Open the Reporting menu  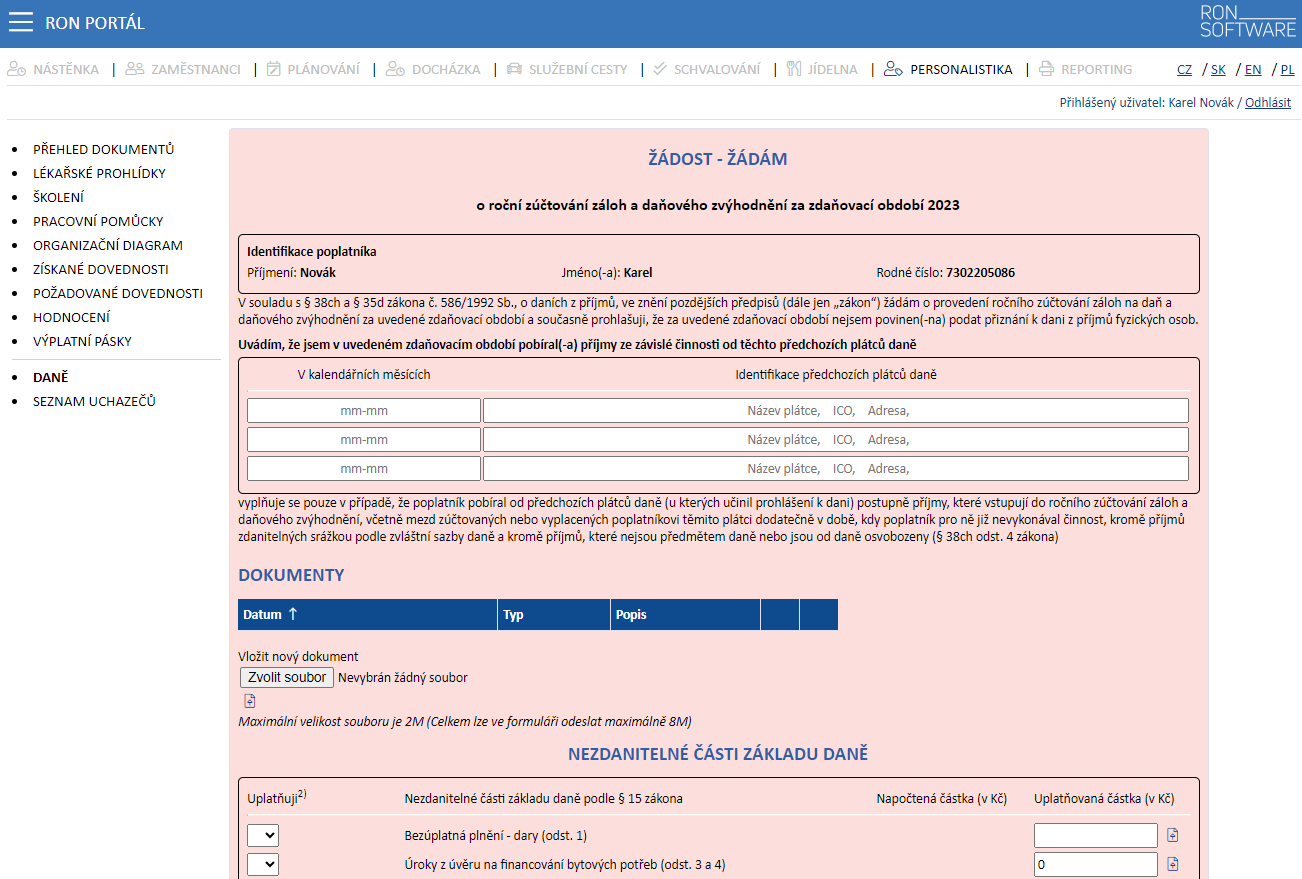tap(1097, 69)
